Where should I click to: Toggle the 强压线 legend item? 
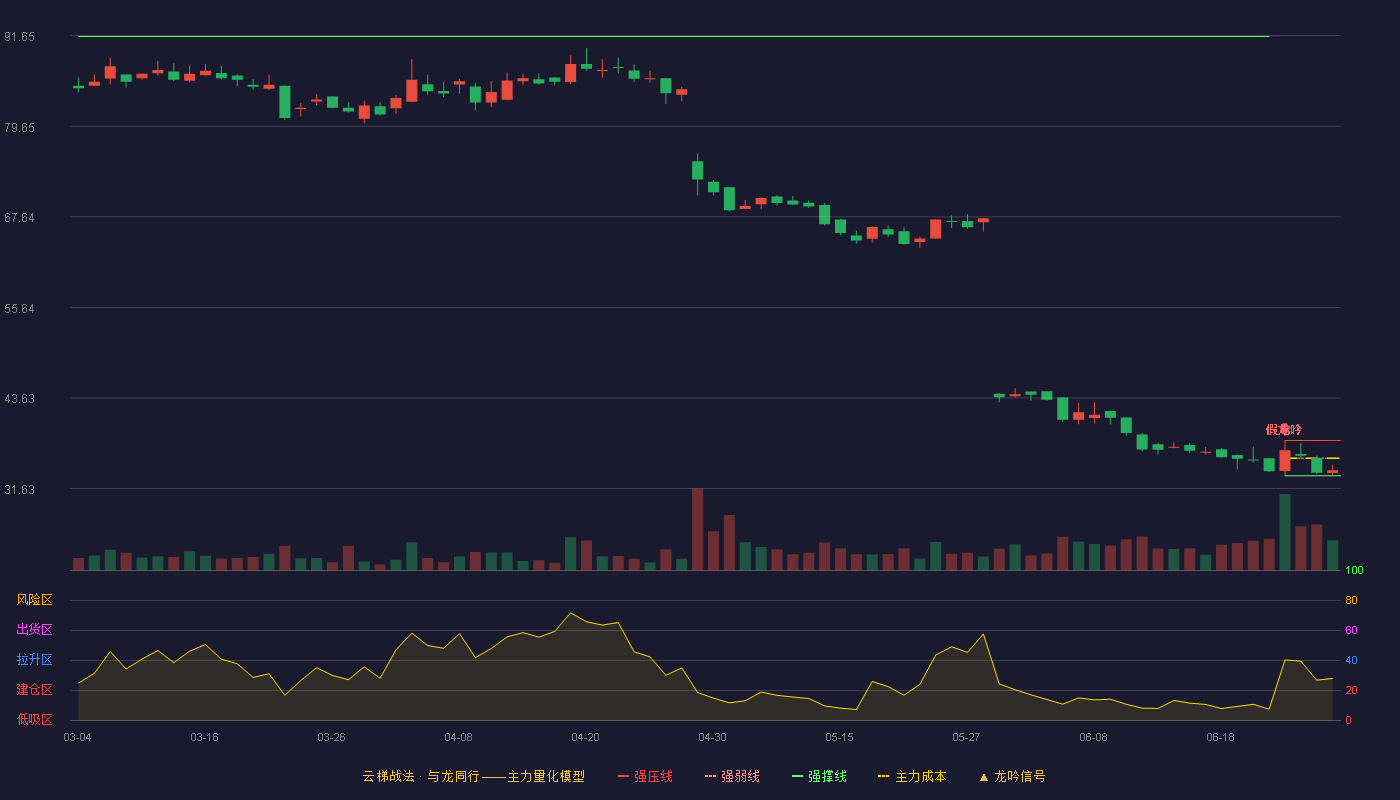pyautogui.click(x=645, y=776)
